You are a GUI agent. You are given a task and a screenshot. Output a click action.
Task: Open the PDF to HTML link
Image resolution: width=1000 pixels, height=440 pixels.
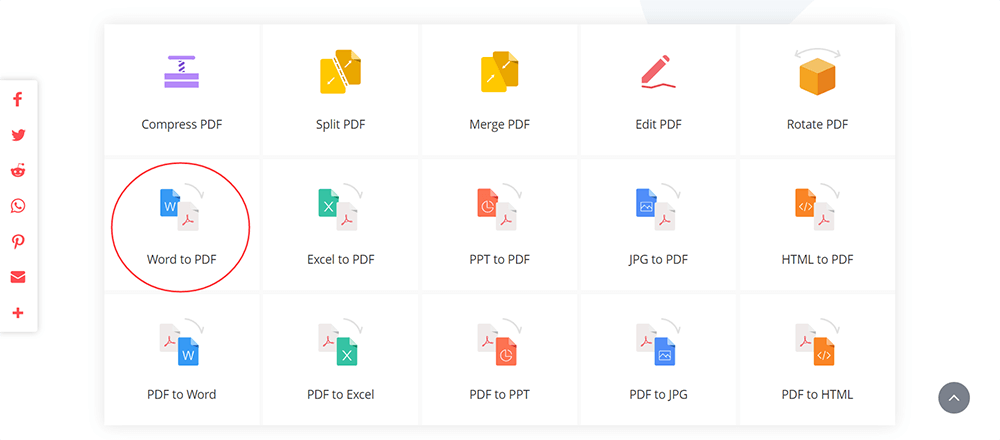pyautogui.click(x=817, y=394)
